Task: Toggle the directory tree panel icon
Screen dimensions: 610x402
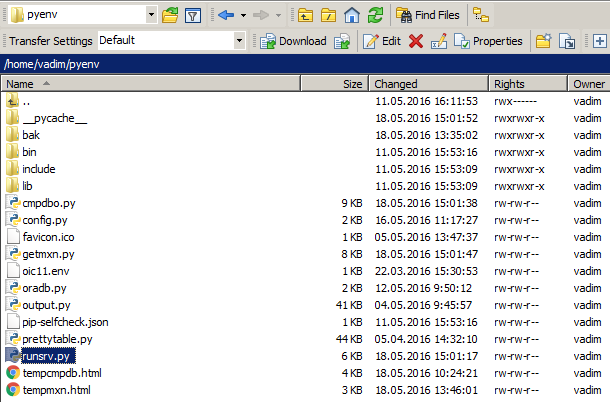Action: point(482,15)
